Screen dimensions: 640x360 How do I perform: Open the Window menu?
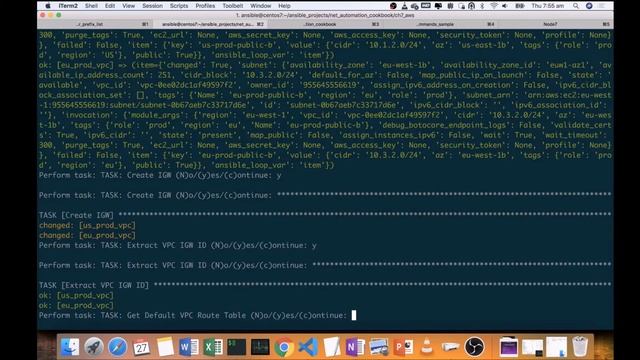point(260,6)
